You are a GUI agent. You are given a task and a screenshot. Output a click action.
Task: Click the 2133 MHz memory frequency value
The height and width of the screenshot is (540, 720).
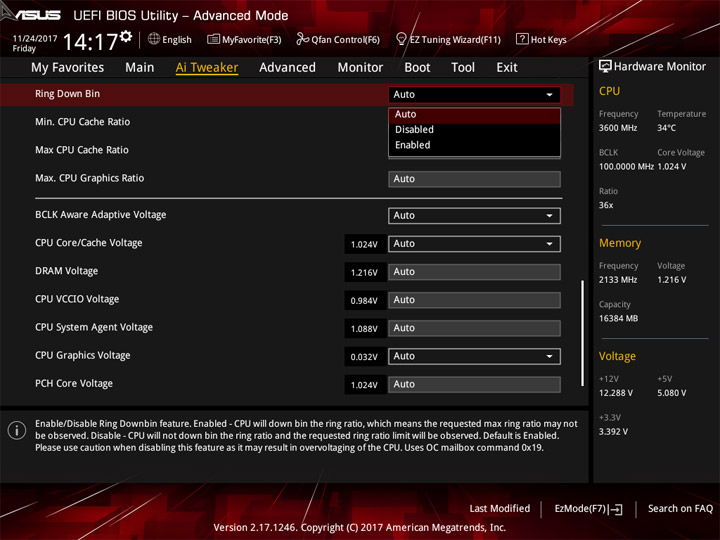click(618, 280)
